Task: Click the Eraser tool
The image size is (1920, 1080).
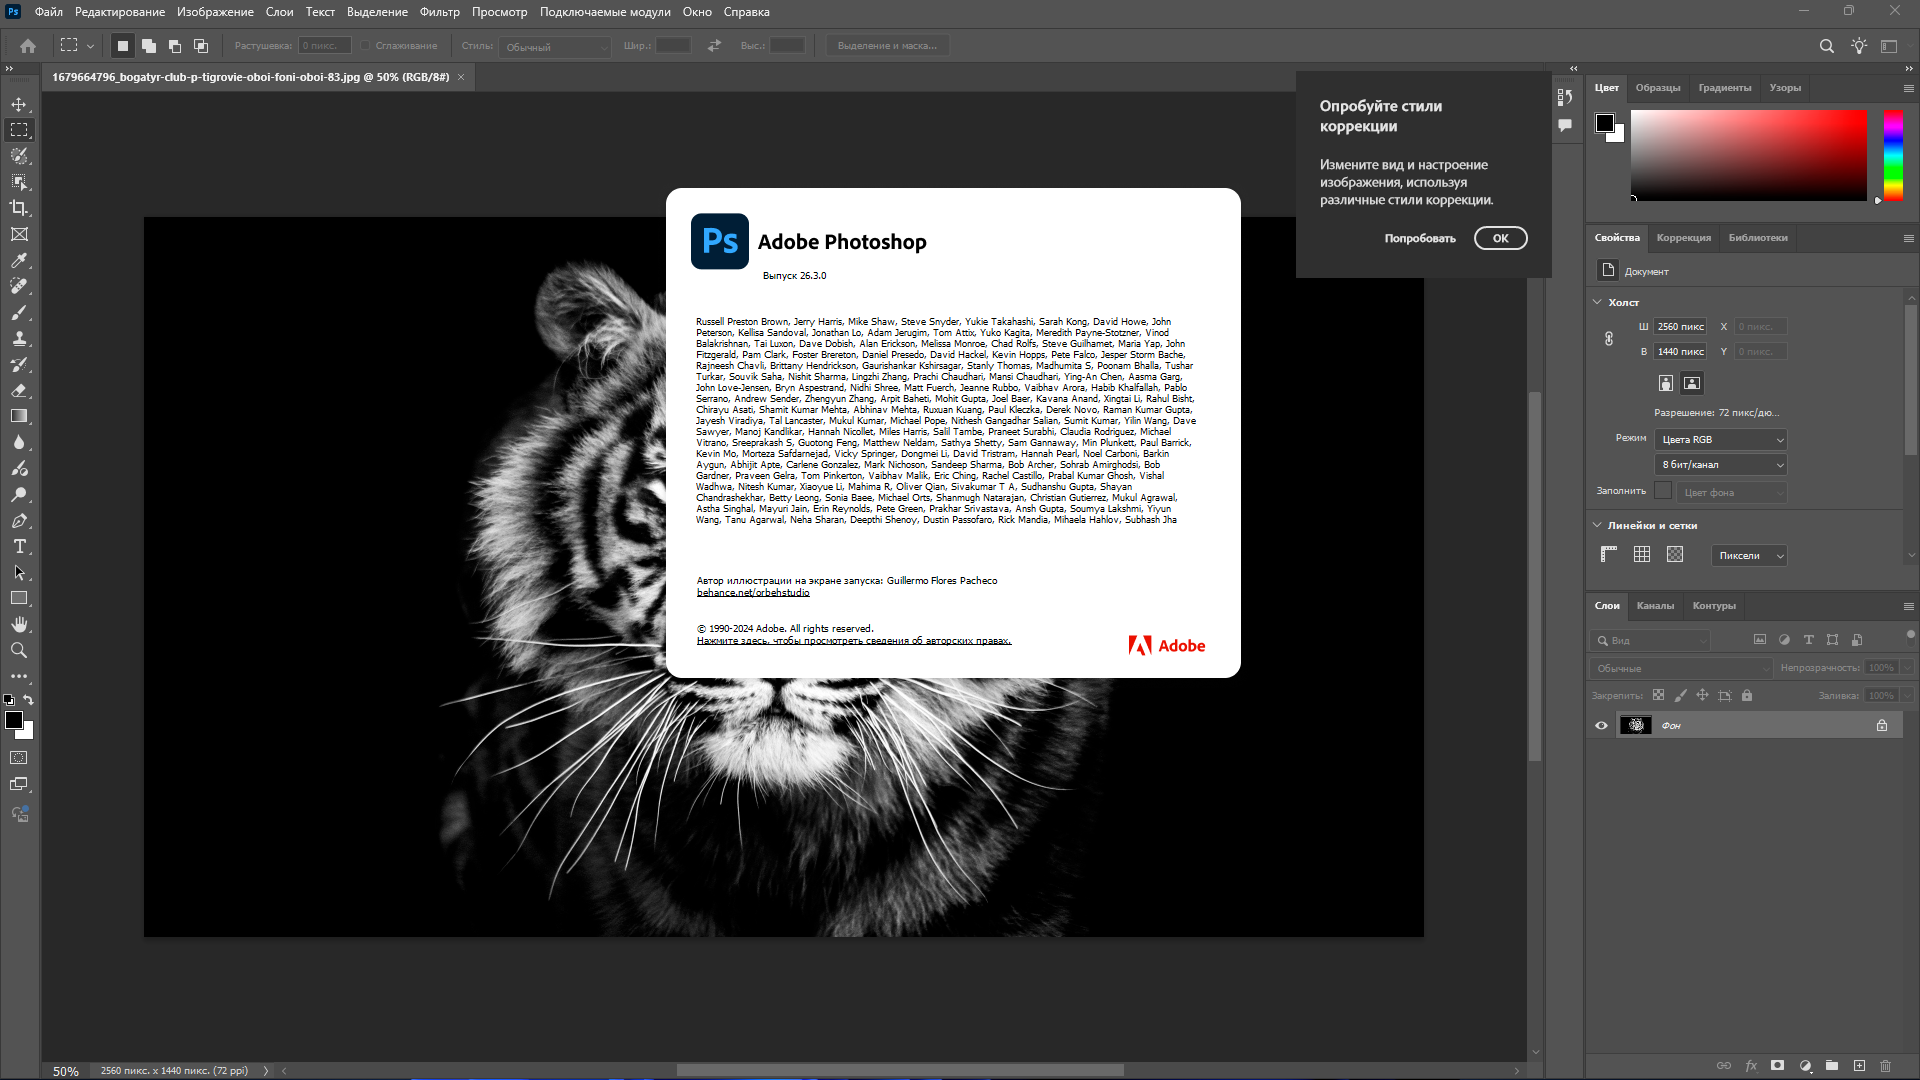Action: (19, 390)
